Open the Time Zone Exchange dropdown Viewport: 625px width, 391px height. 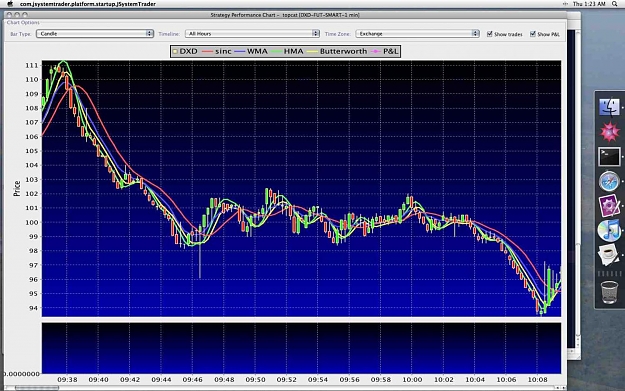tap(417, 34)
